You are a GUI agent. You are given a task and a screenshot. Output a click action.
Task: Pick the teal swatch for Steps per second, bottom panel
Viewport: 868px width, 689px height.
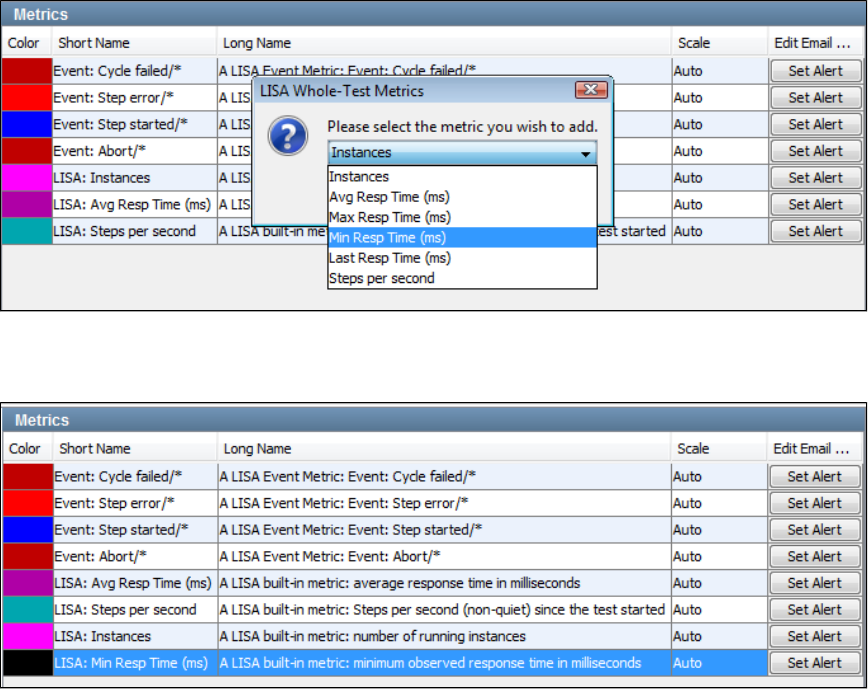point(28,609)
